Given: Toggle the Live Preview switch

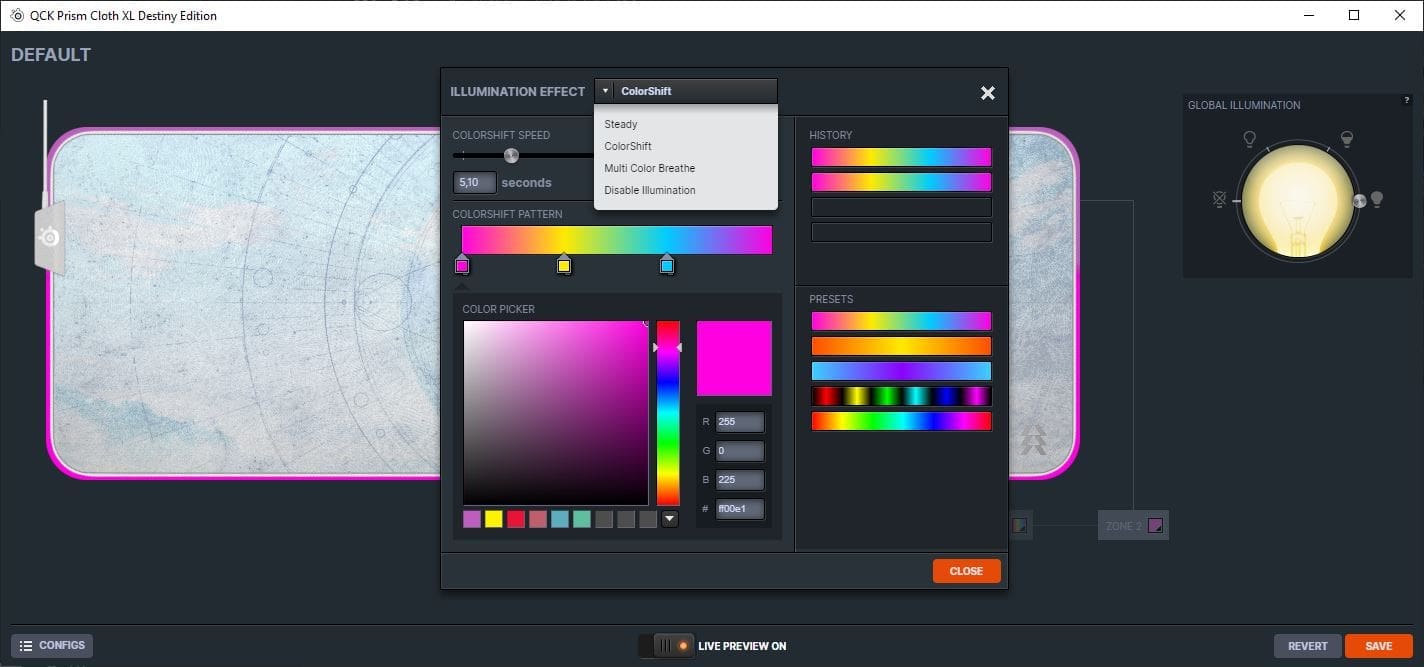Looking at the screenshot, I should [x=666, y=646].
